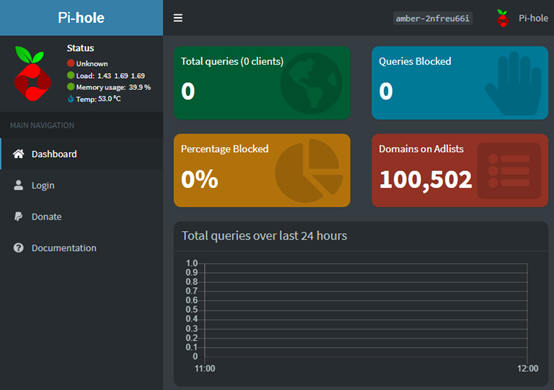Click the Domains on Adlists 100,502 card
554x390 pixels.
click(460, 170)
